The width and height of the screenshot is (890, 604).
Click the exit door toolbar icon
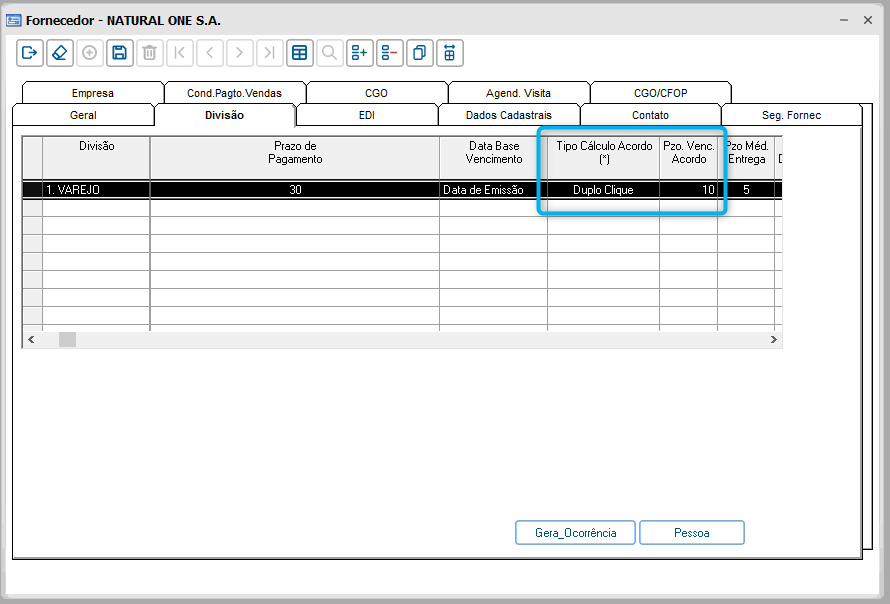30,53
